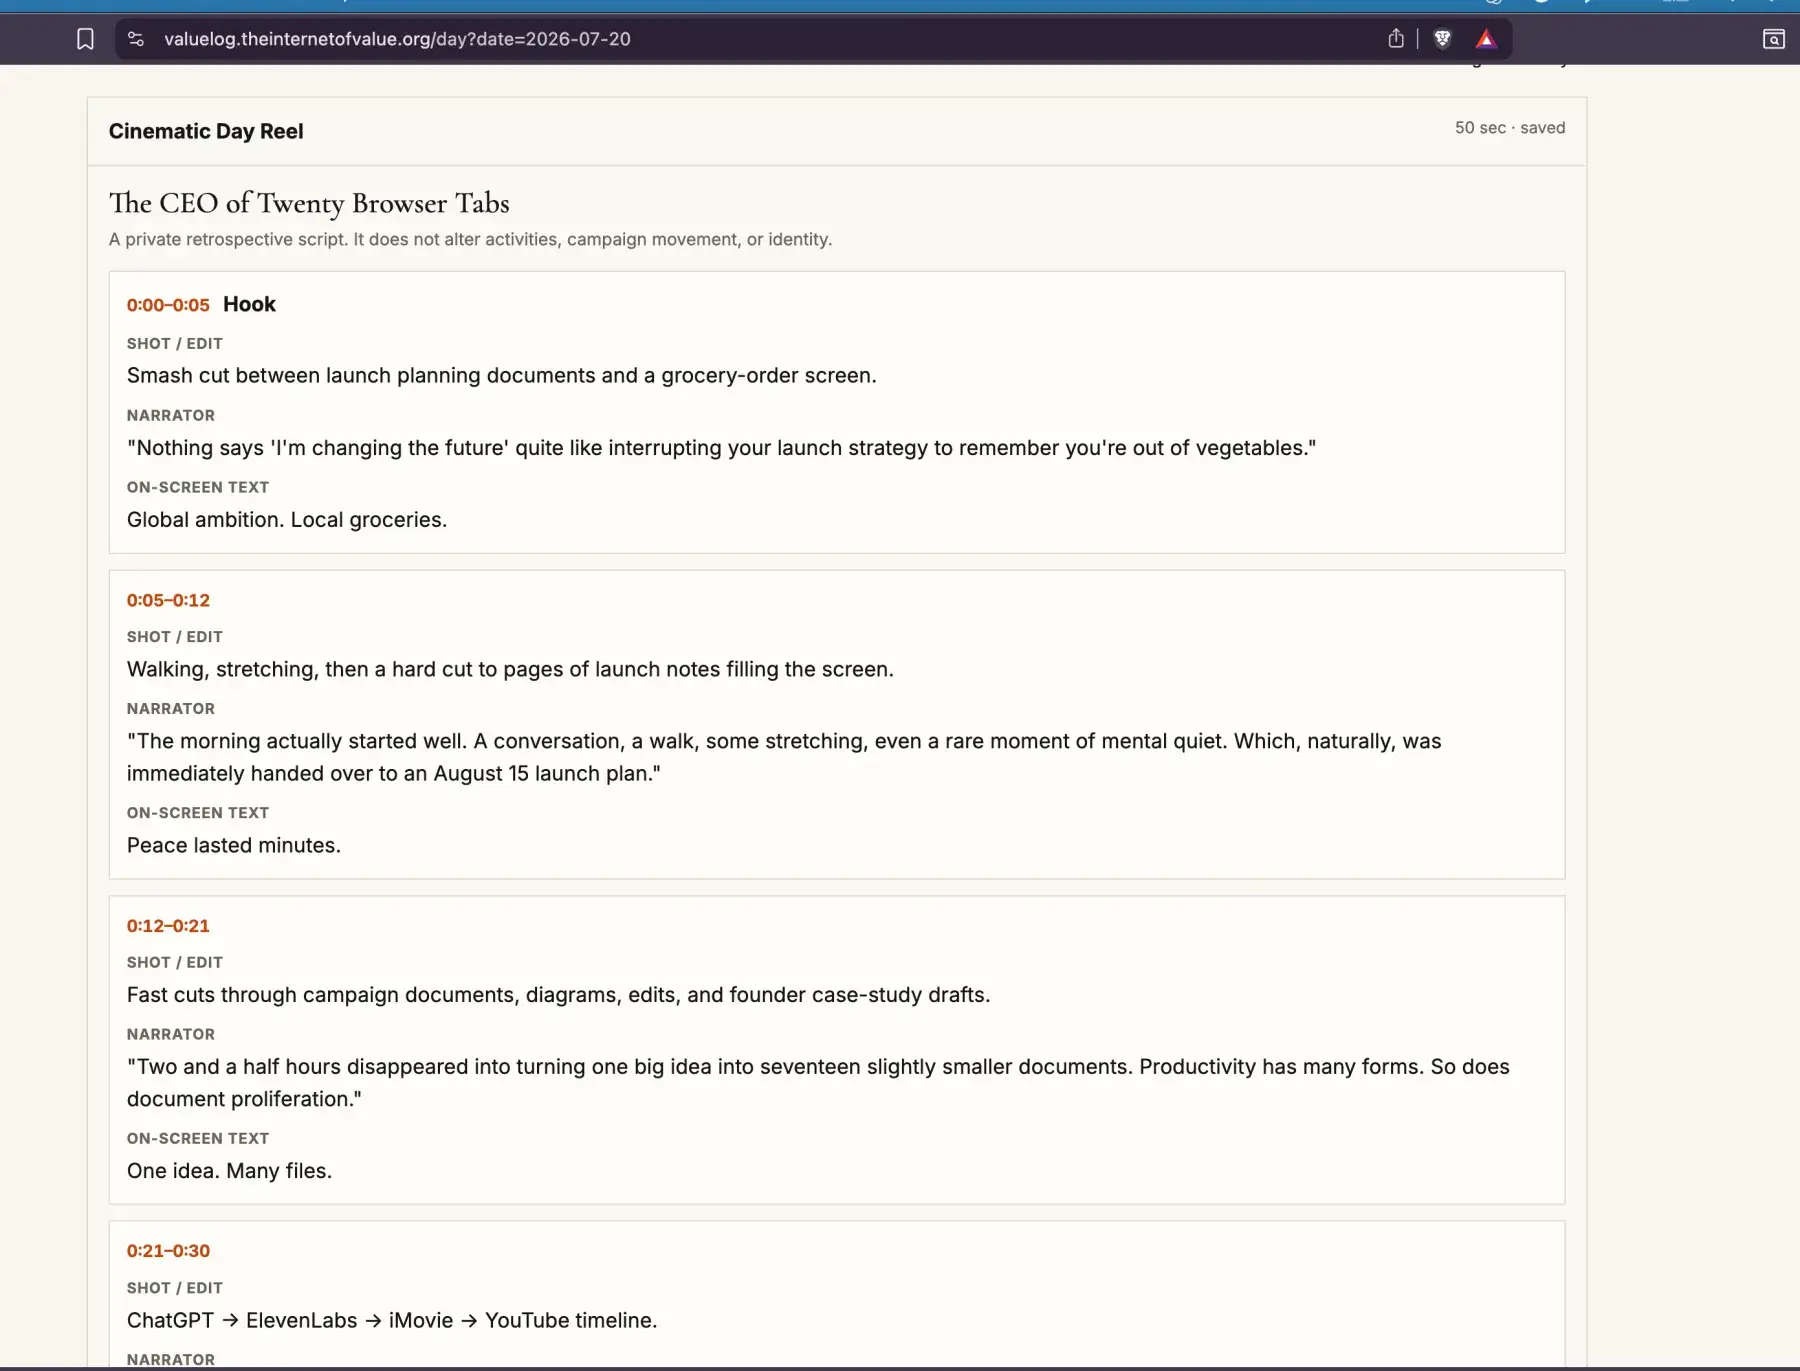The height and width of the screenshot is (1371, 1800).
Task: Jump to the 0:12–0:21 timestamp
Action: [x=168, y=926]
